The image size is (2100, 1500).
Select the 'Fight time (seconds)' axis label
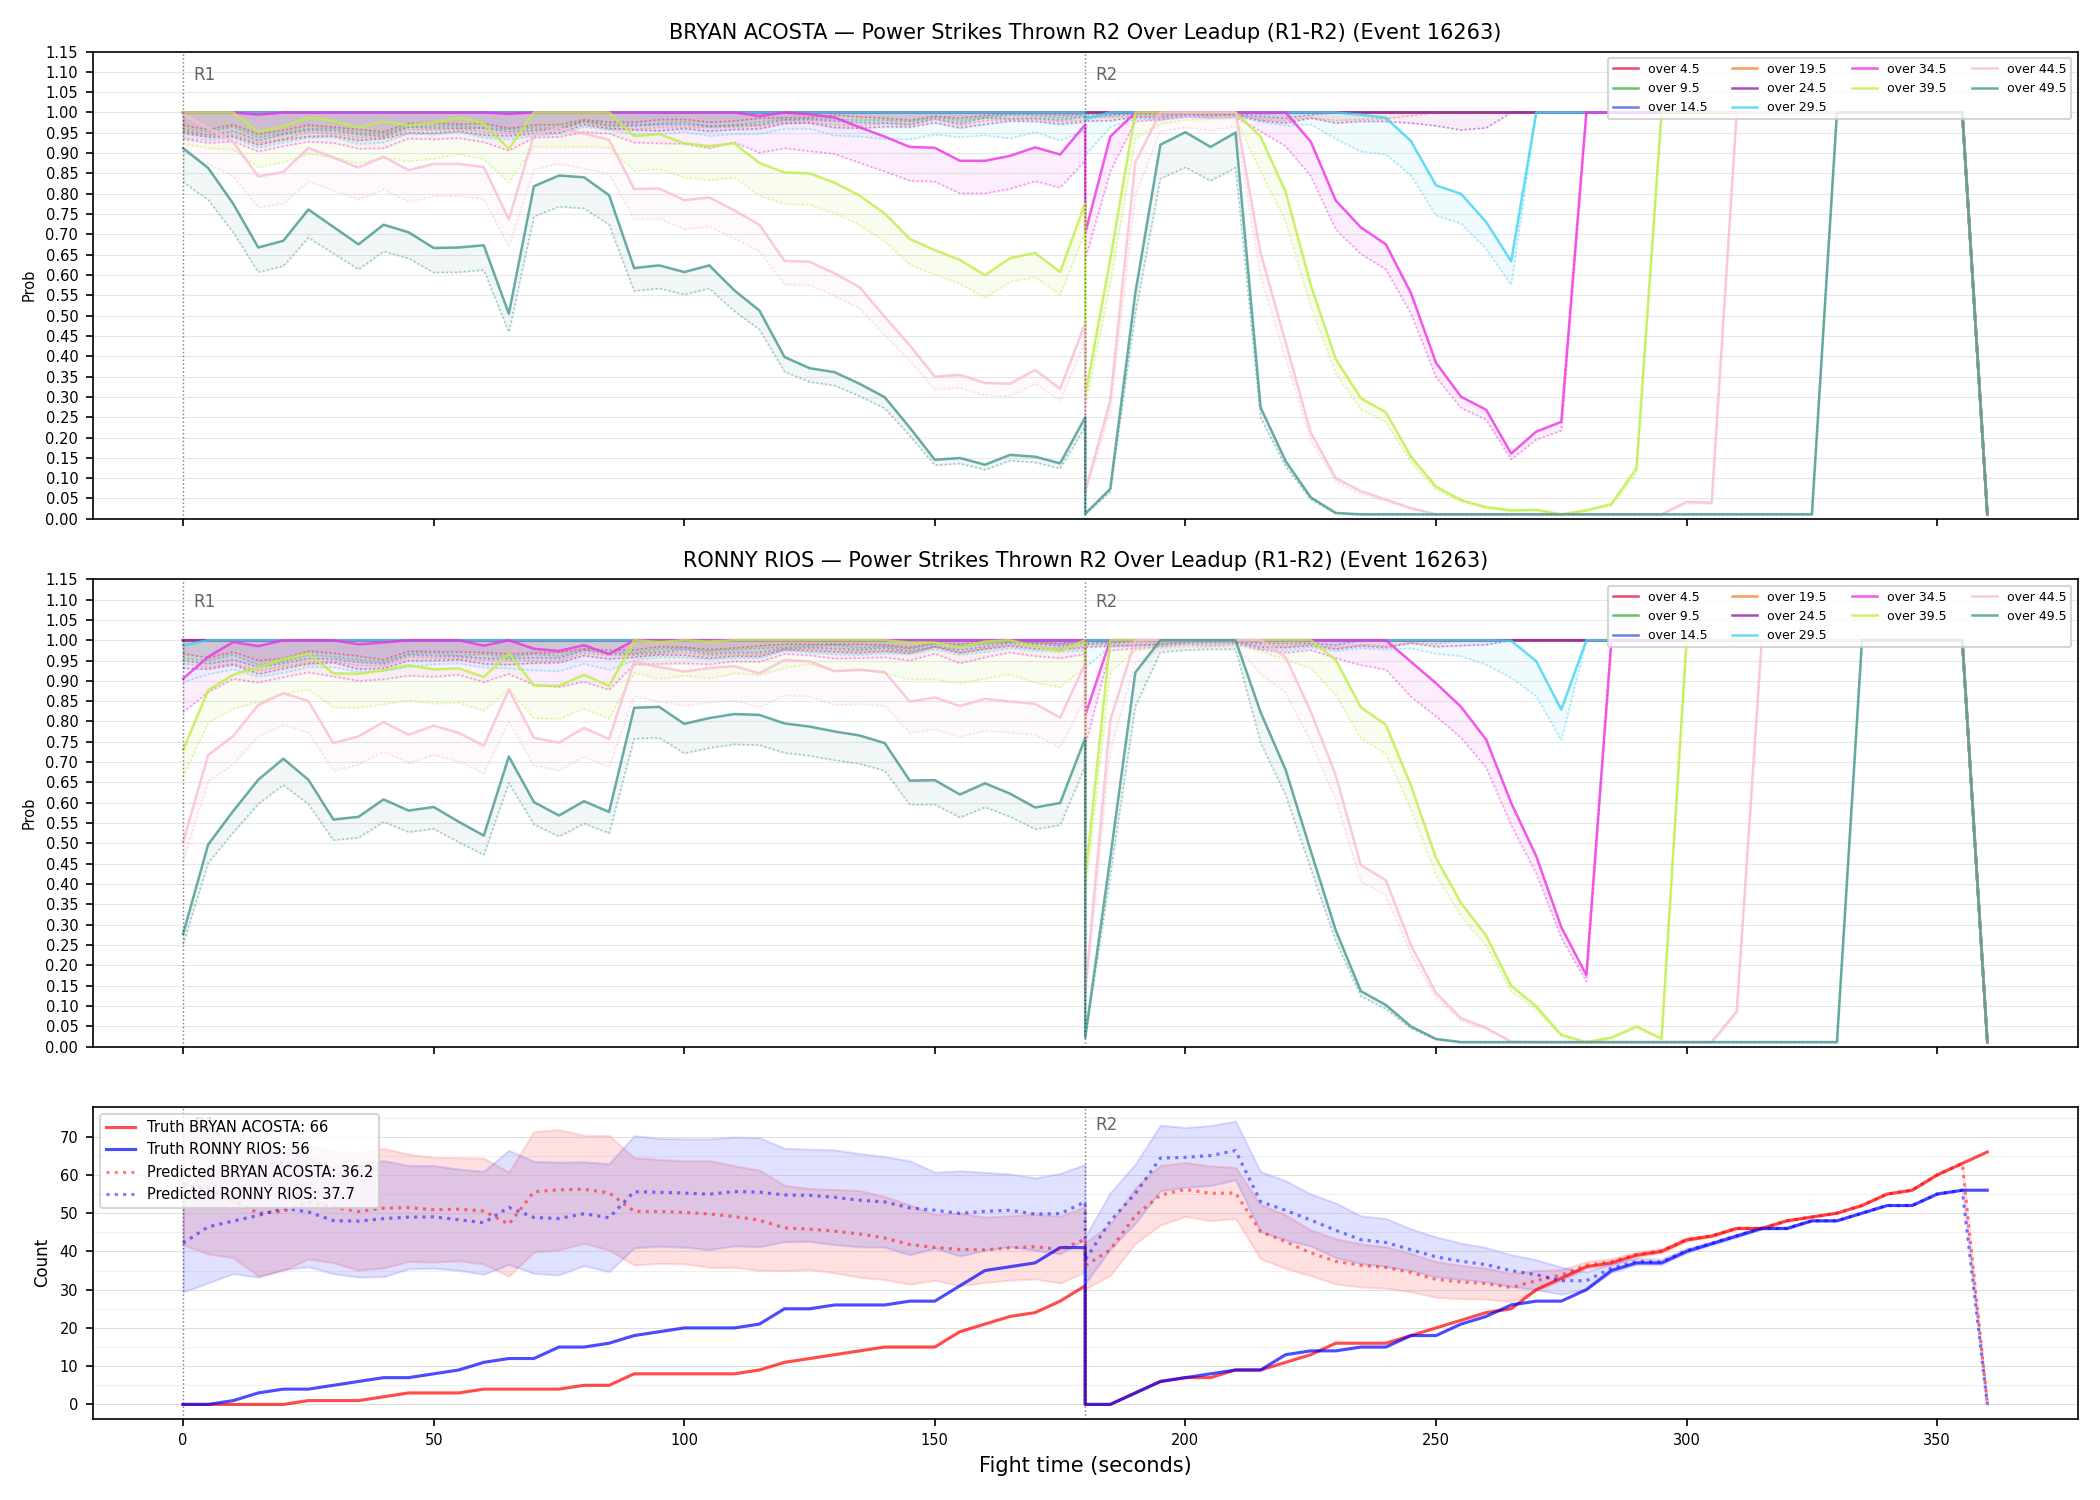pyautogui.click(x=1085, y=1465)
